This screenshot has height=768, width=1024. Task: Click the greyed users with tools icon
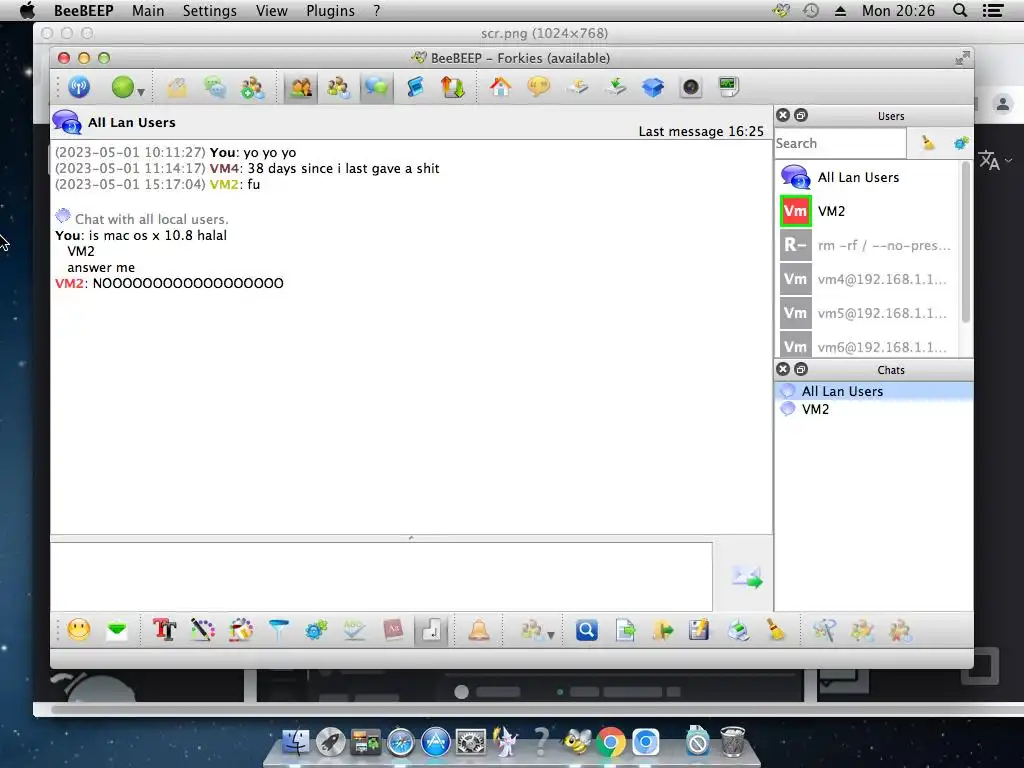[x=863, y=630]
